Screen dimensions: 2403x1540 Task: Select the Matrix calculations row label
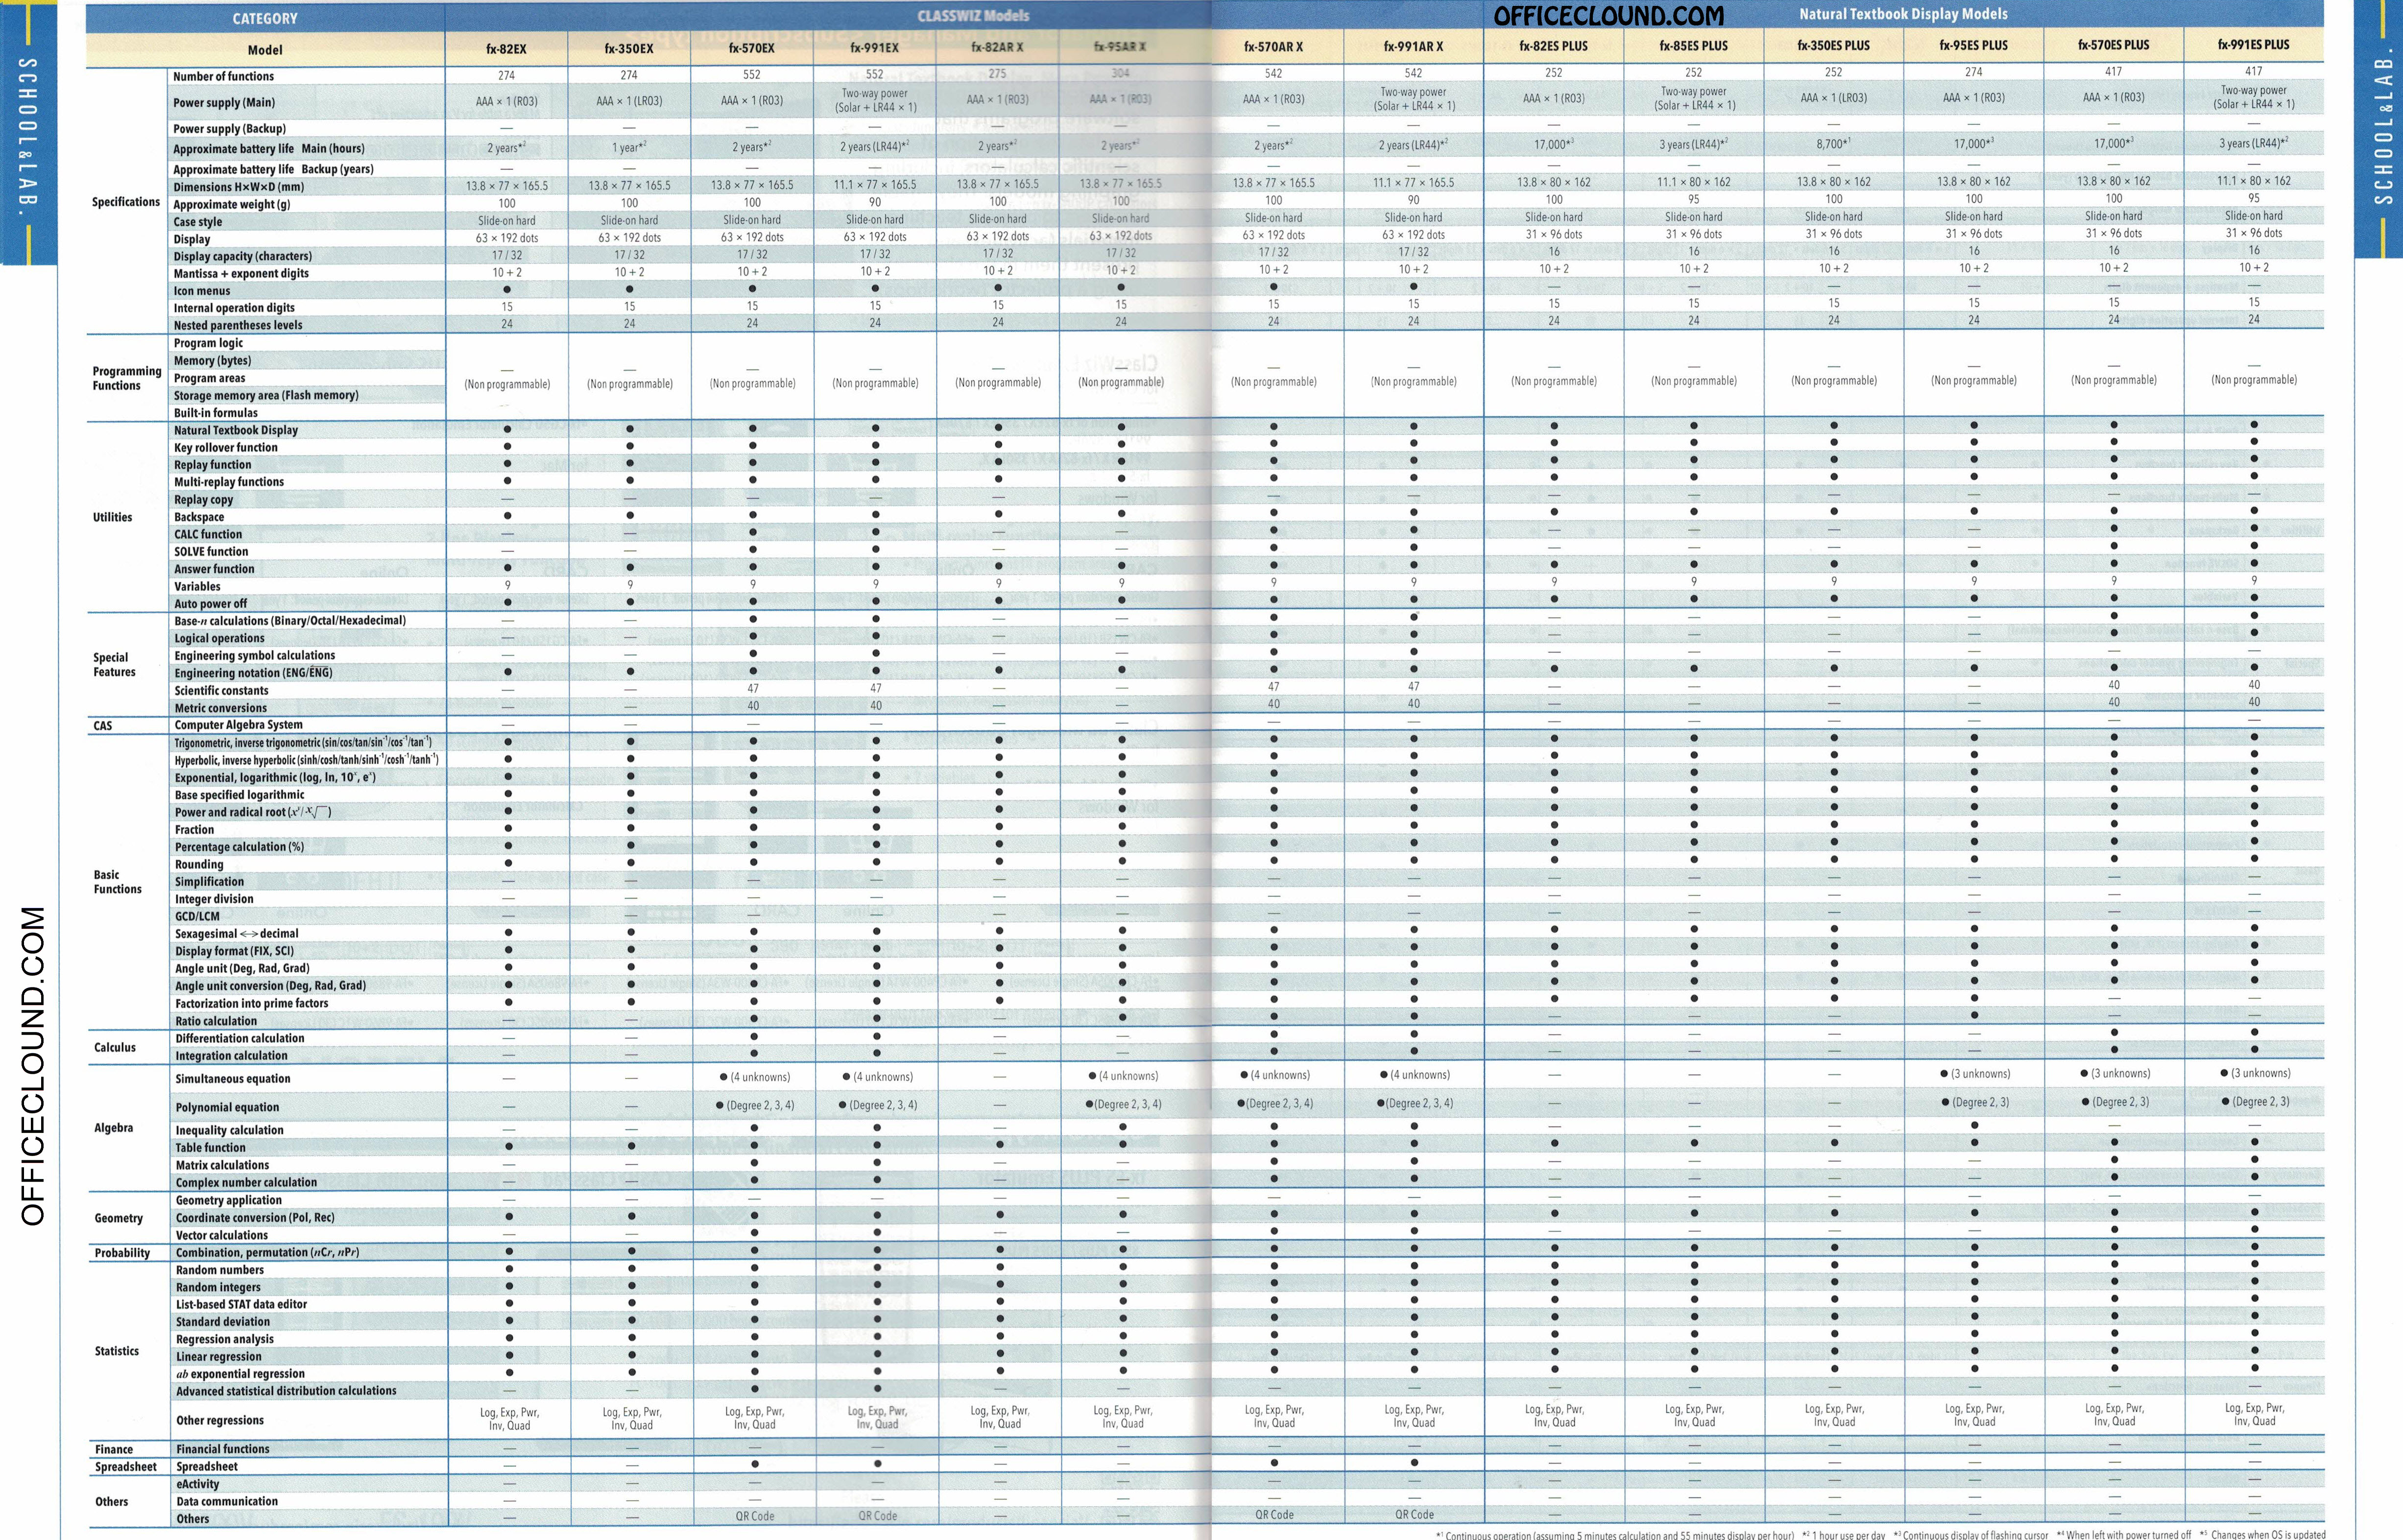tap(222, 1165)
